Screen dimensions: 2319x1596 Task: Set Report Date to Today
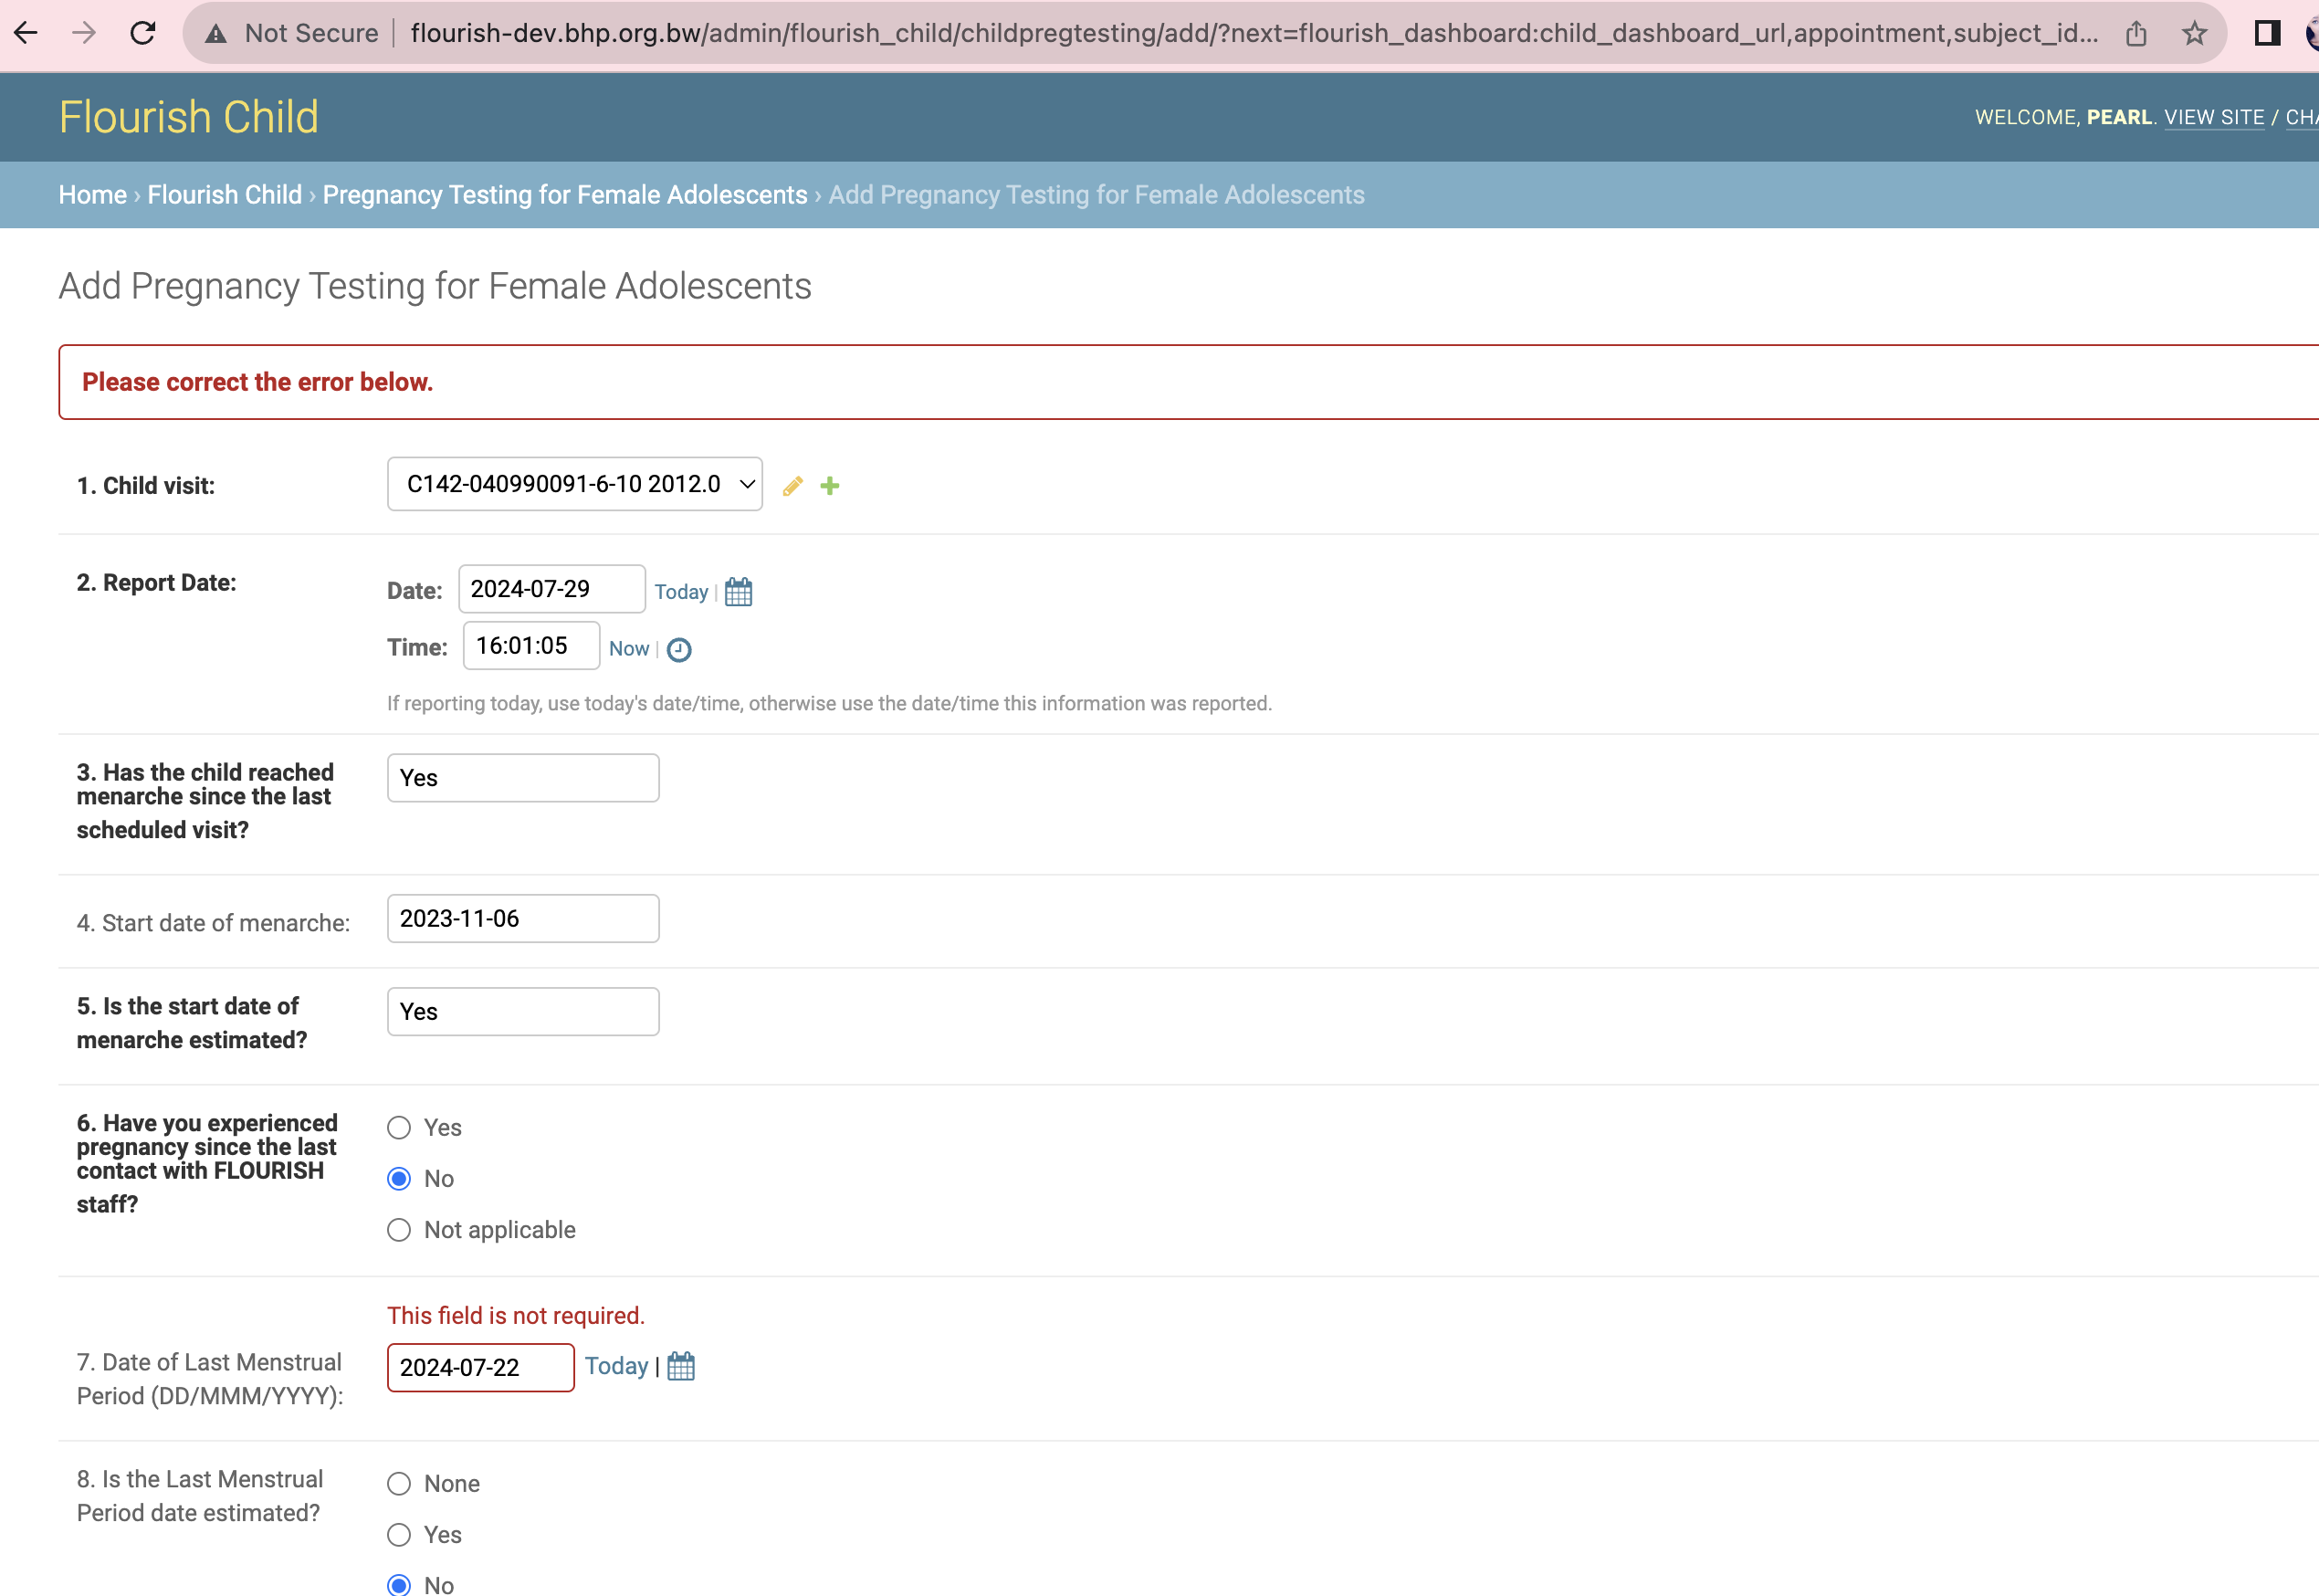point(681,592)
